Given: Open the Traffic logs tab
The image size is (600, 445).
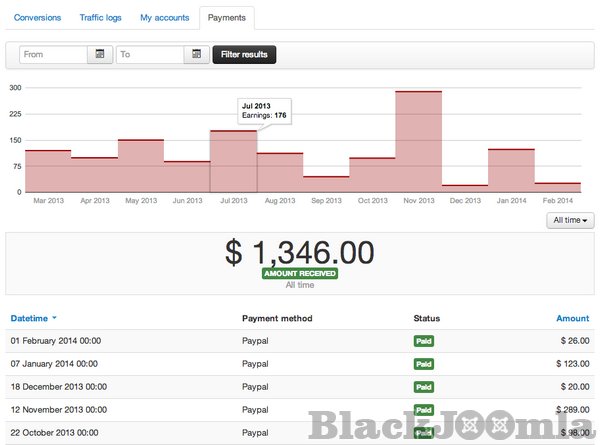Looking at the screenshot, I should point(99,18).
